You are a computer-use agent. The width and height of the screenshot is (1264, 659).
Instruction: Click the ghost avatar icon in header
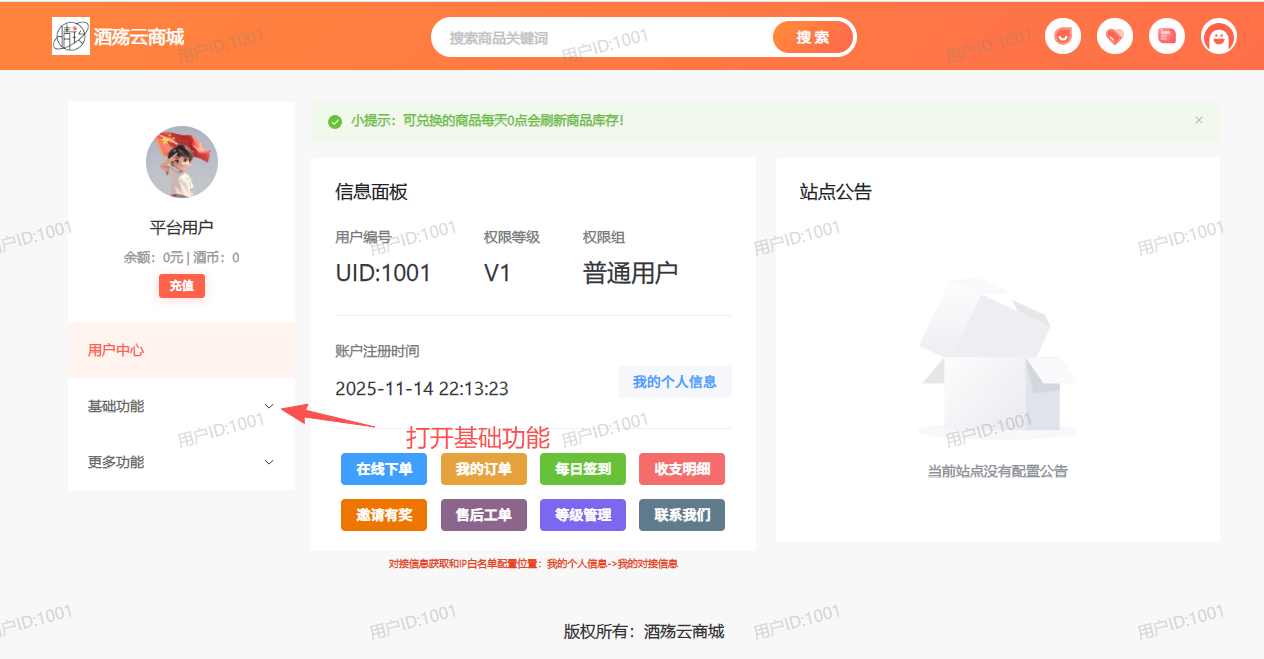(x=1219, y=37)
